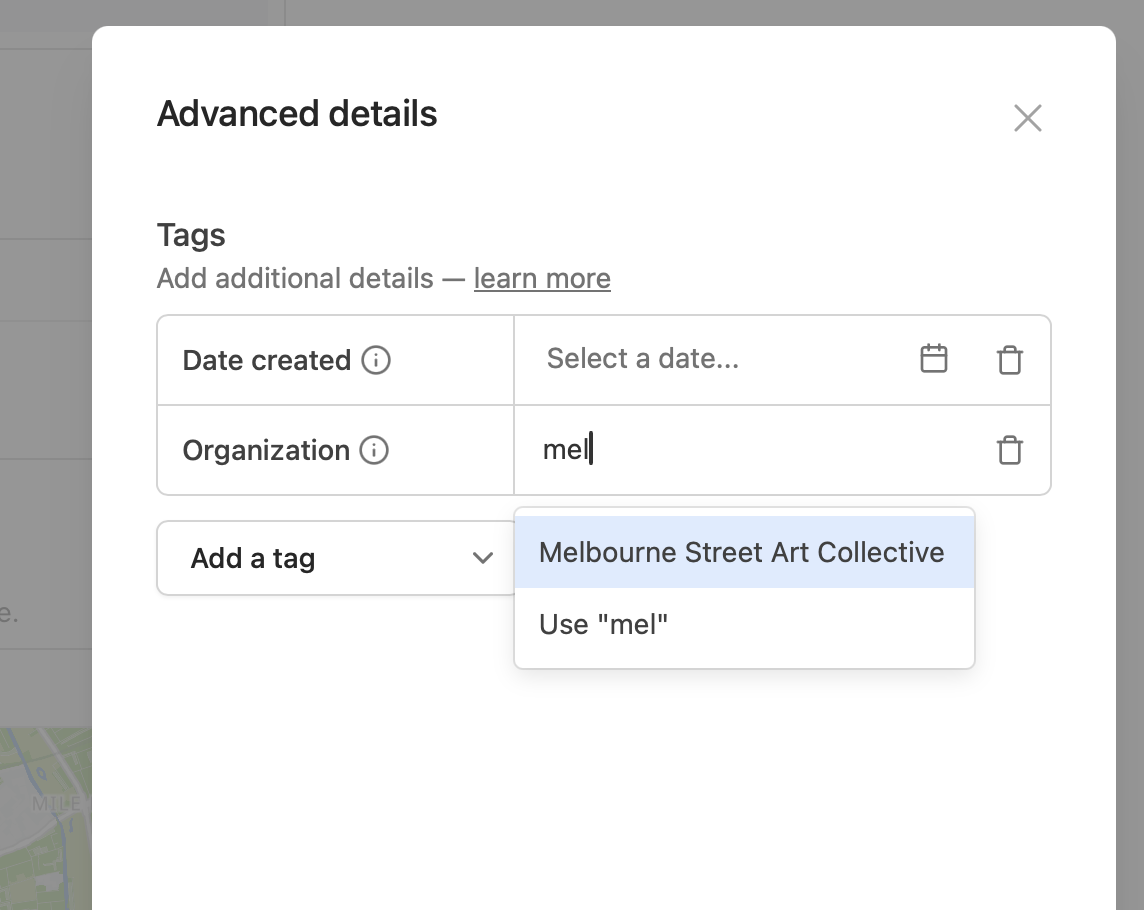Remove the Organization tag with trash icon
1144x910 pixels.
click(x=1010, y=450)
